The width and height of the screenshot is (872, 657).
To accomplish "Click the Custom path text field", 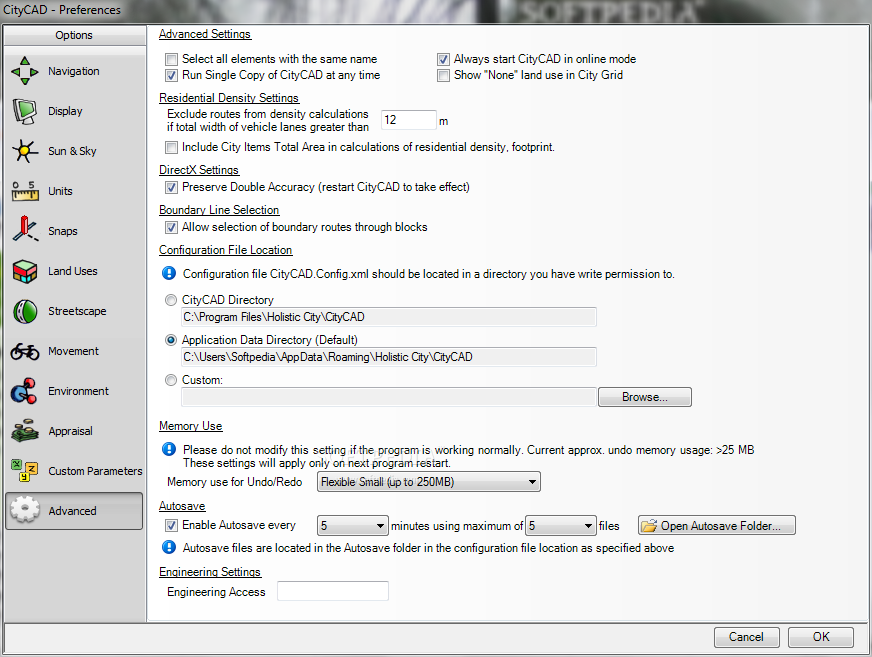I will tap(389, 397).
